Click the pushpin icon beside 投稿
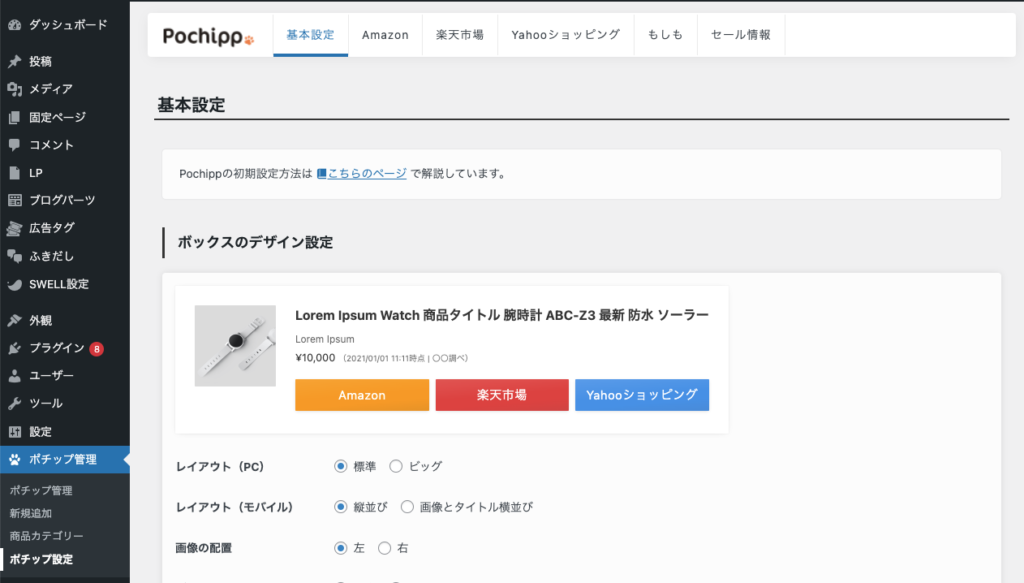Image resolution: width=1024 pixels, height=583 pixels. pyautogui.click(x=14, y=61)
